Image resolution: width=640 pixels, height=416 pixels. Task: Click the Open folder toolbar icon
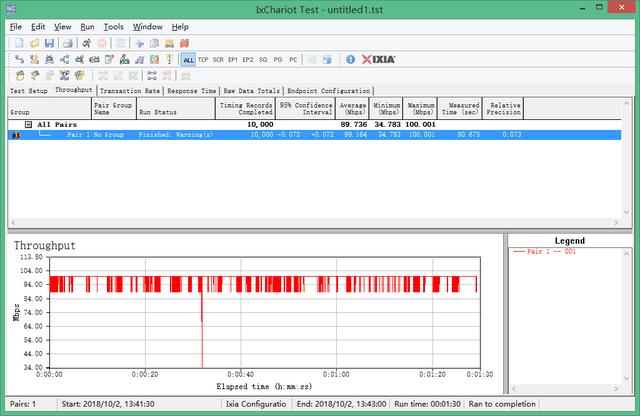pyautogui.click(x=34, y=43)
